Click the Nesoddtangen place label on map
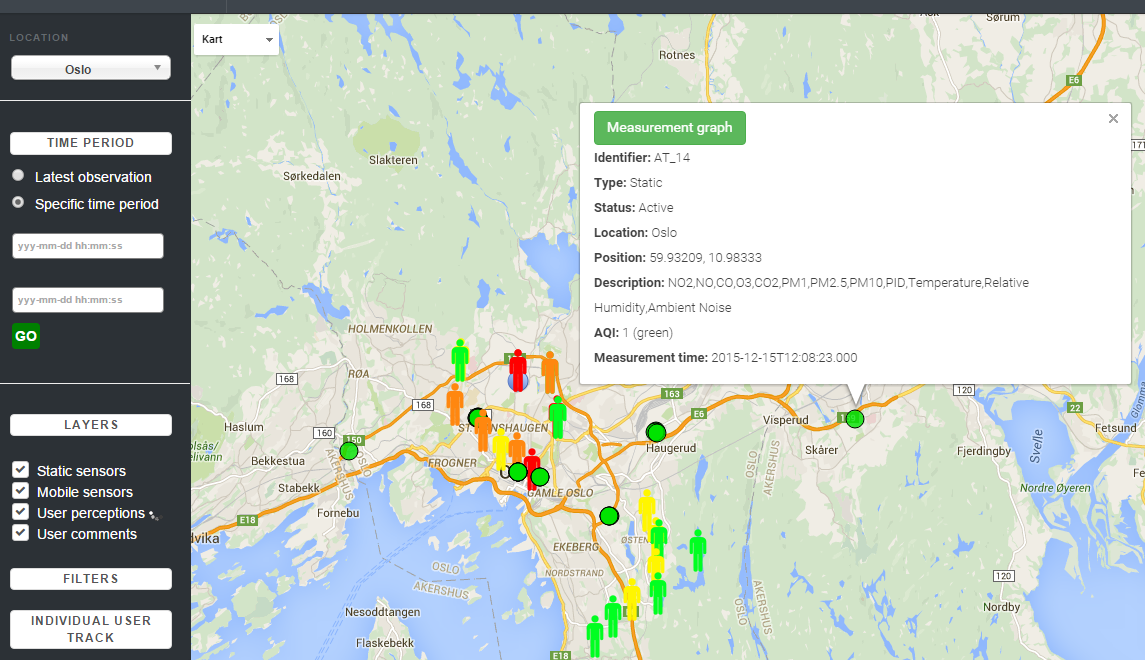Screen dimensions: 1145x660 [x=383, y=612]
